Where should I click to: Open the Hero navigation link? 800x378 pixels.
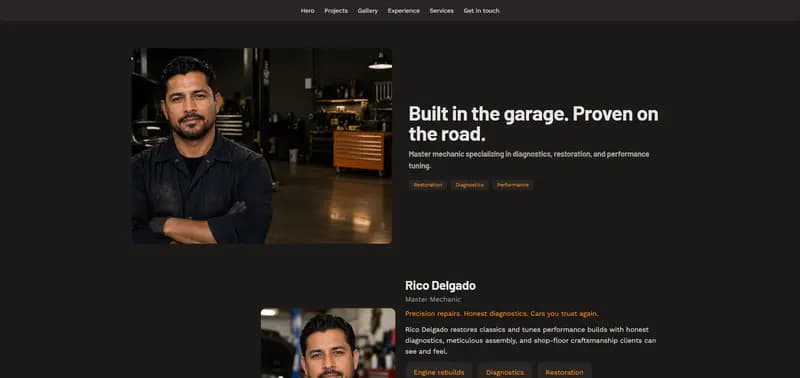pos(307,11)
